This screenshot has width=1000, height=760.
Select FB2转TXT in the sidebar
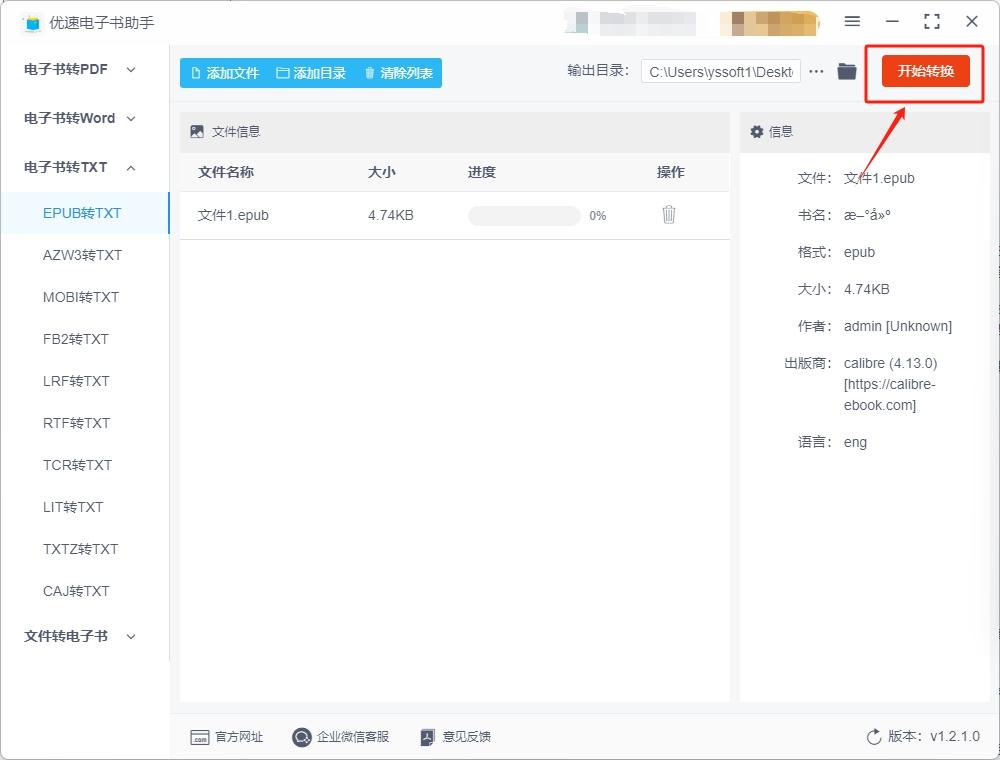[76, 339]
